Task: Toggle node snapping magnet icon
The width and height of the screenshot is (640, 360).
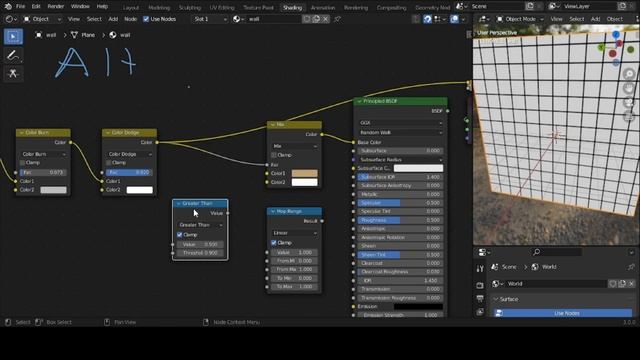Action: (427, 19)
